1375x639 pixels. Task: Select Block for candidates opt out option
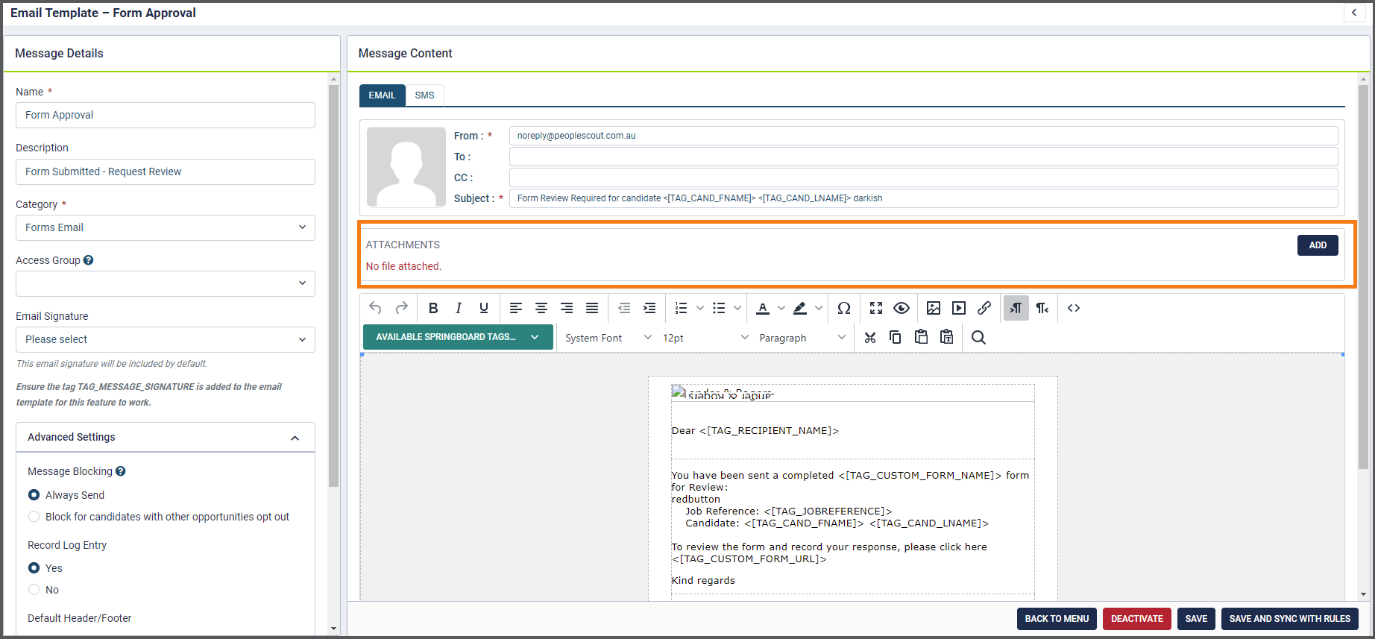(x=34, y=517)
